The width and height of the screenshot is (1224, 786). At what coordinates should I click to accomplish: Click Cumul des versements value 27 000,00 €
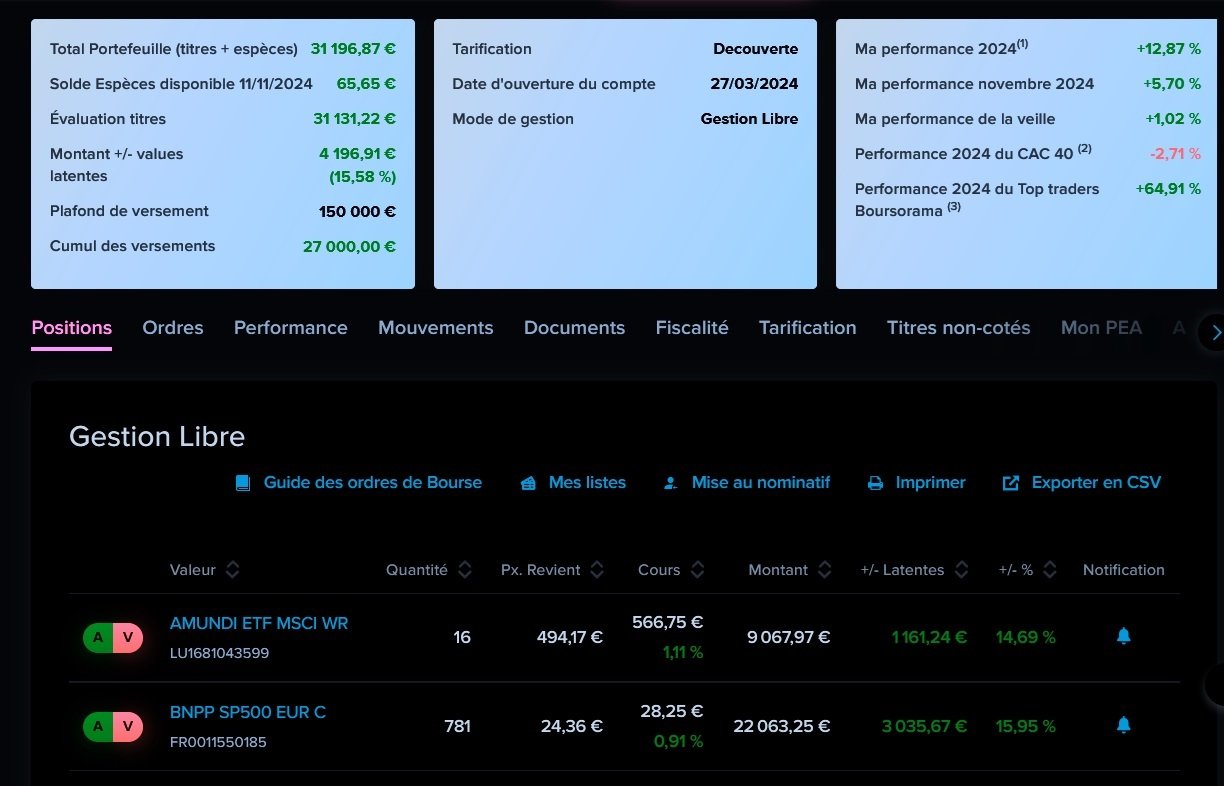pos(349,246)
